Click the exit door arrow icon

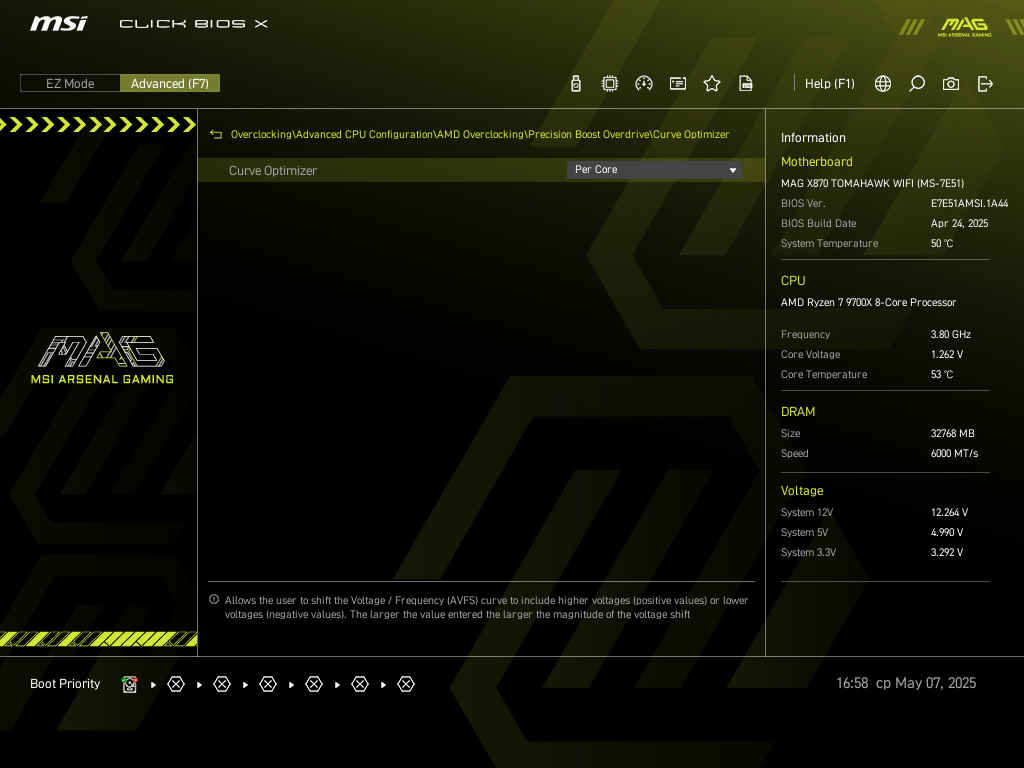point(985,84)
